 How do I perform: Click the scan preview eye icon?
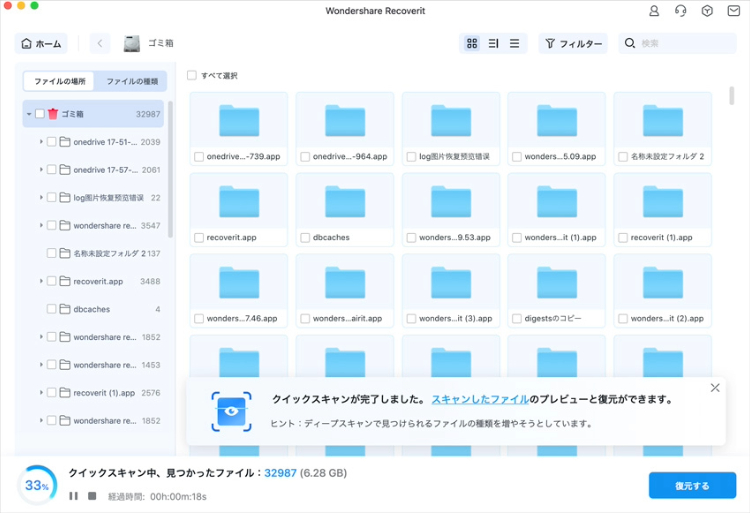coord(232,412)
